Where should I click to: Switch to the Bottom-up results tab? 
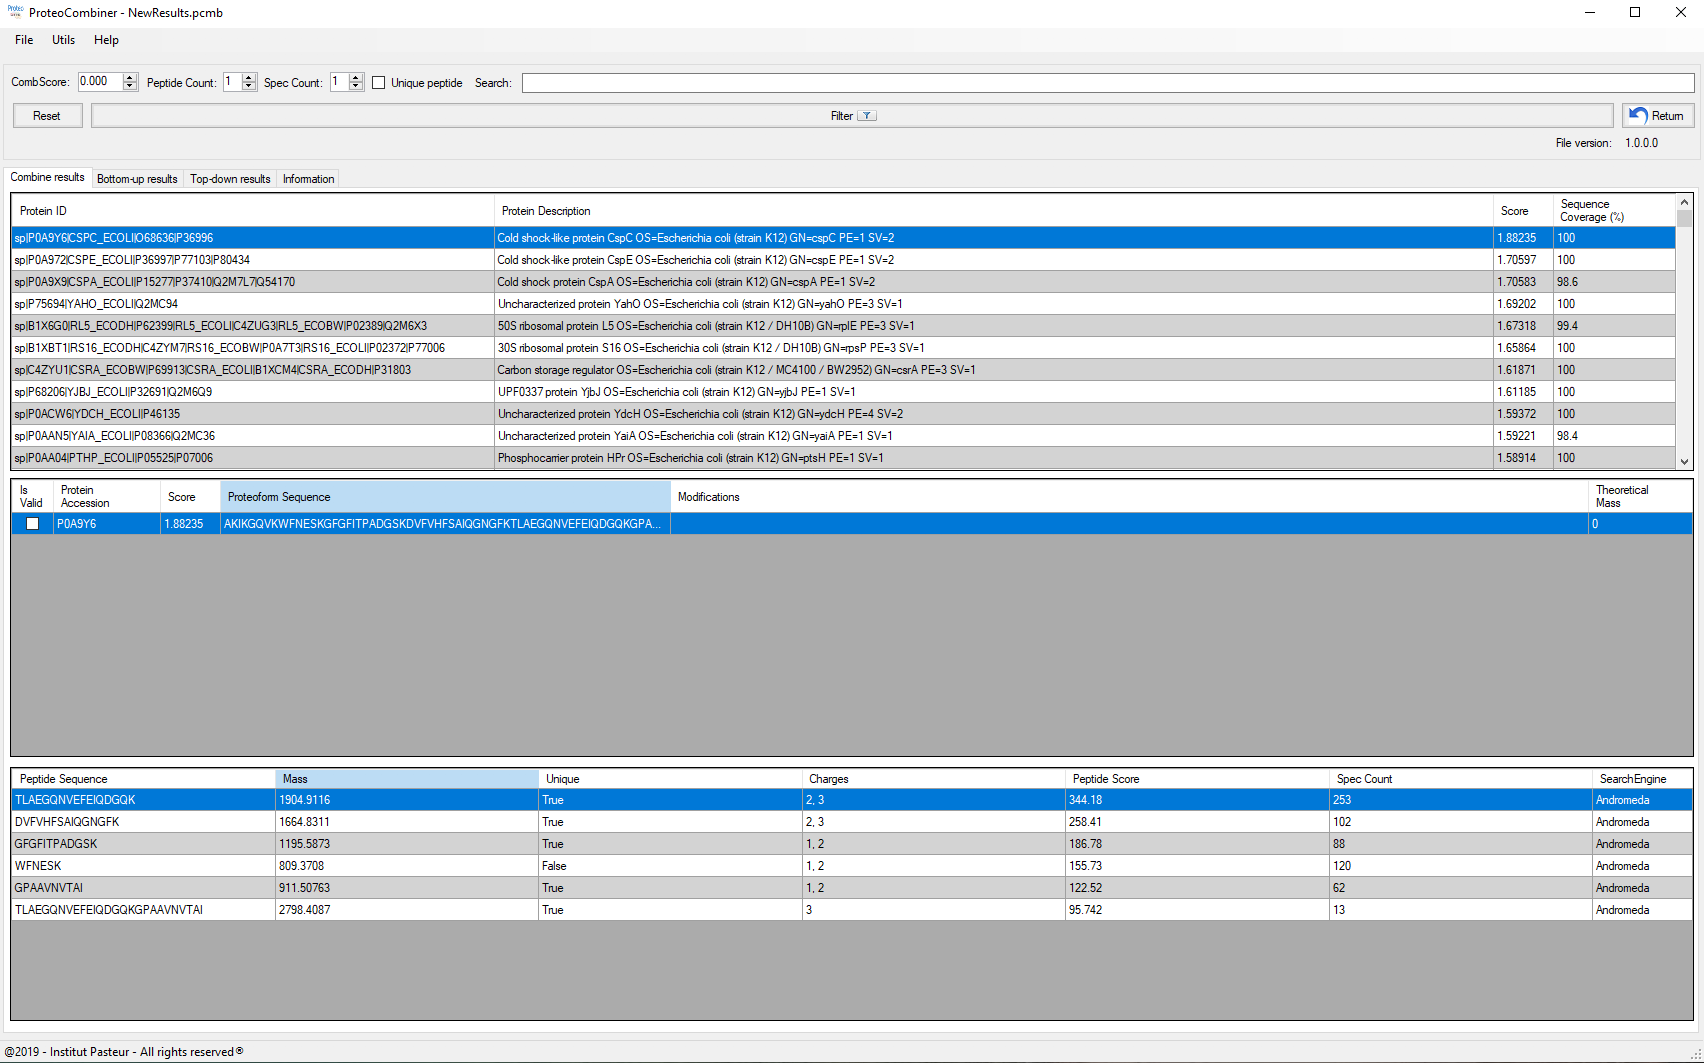pyautogui.click(x=137, y=179)
